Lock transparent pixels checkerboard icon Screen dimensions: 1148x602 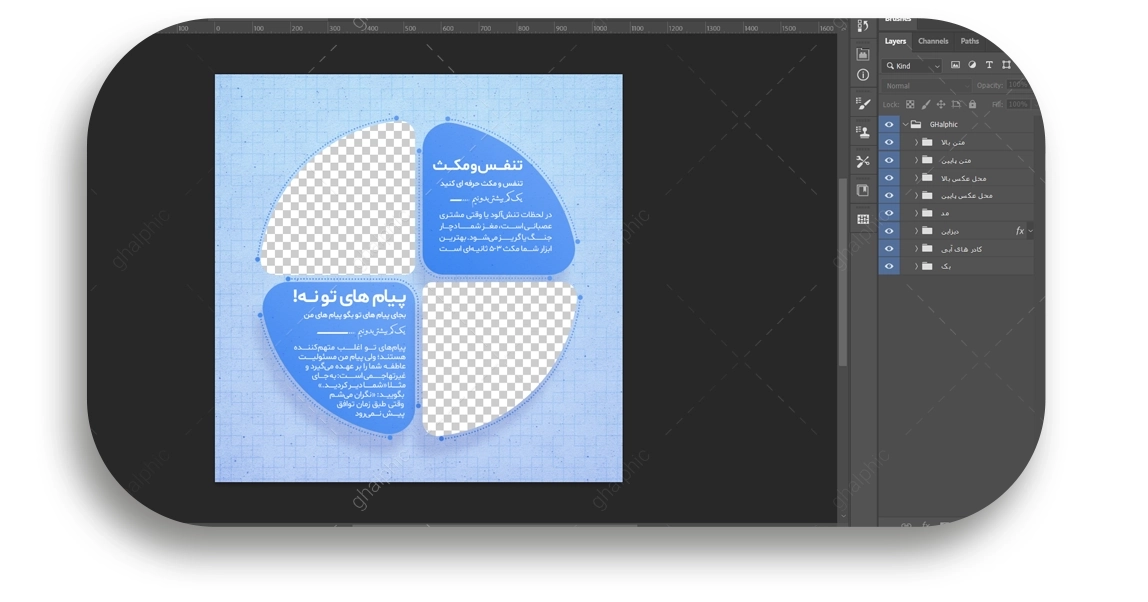(x=910, y=105)
